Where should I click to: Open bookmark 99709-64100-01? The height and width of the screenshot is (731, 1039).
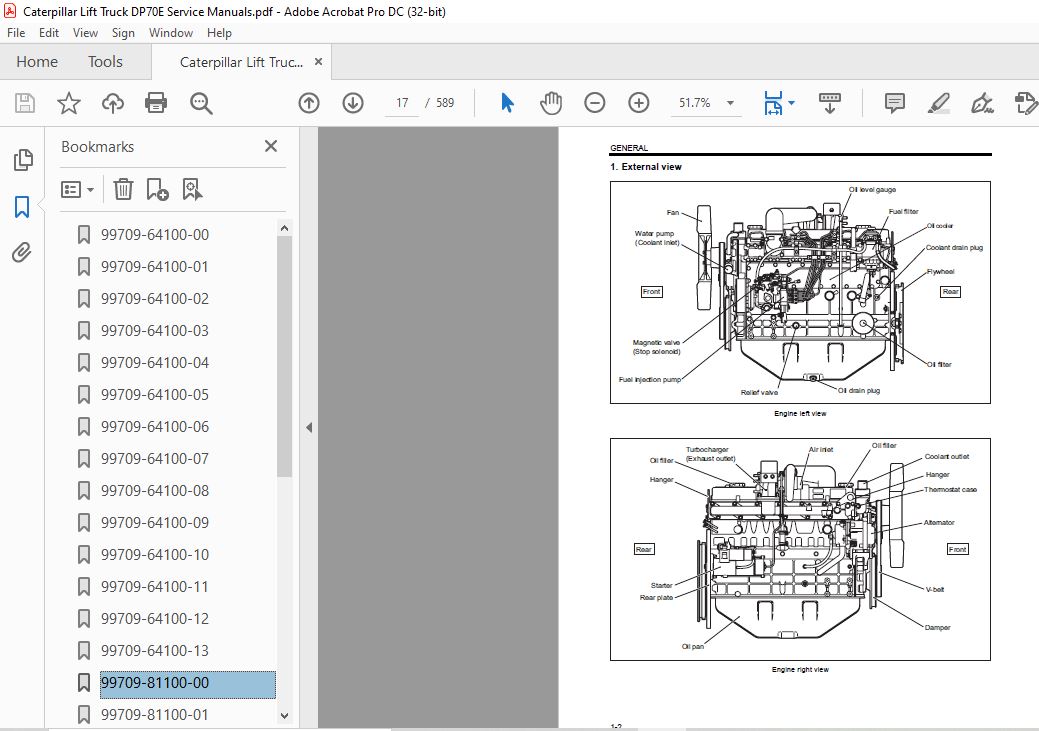(x=155, y=266)
